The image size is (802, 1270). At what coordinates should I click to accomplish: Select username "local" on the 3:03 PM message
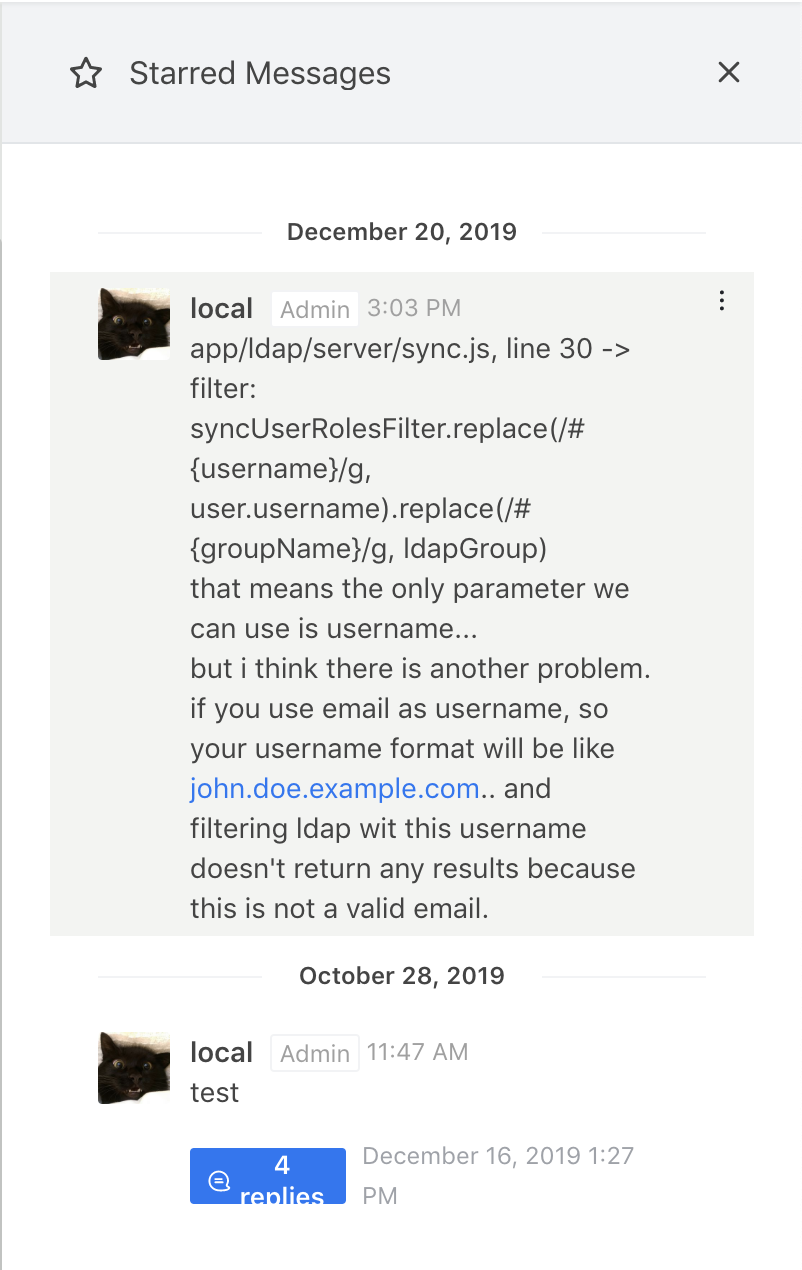221,308
